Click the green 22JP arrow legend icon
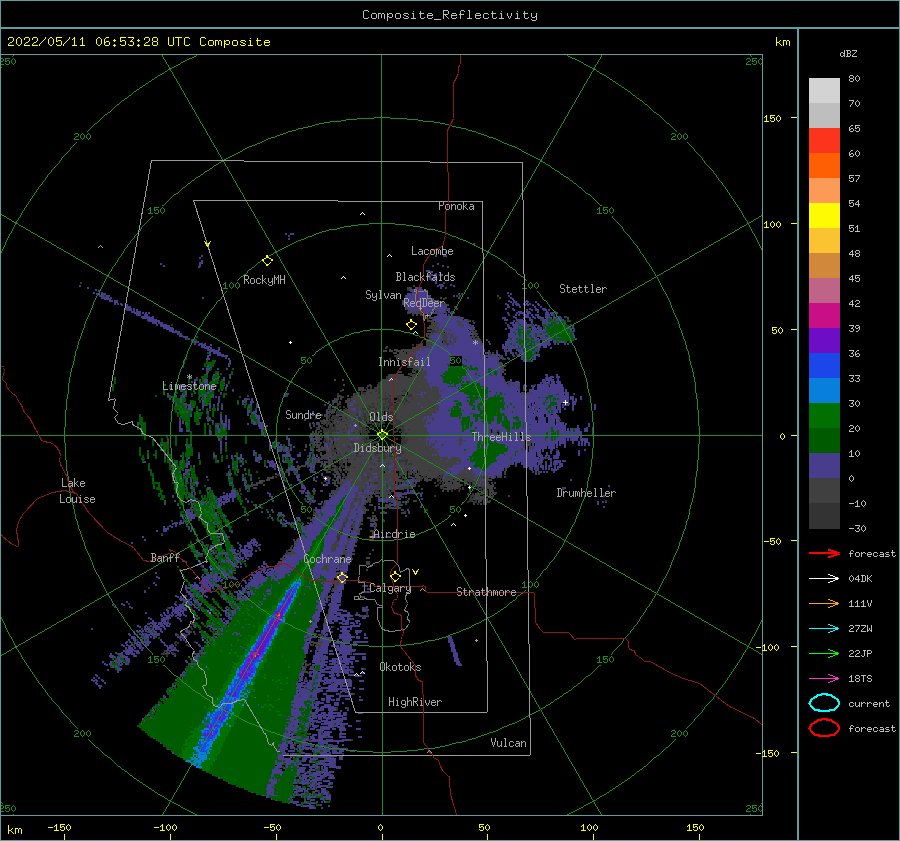The image size is (900, 841). click(824, 653)
